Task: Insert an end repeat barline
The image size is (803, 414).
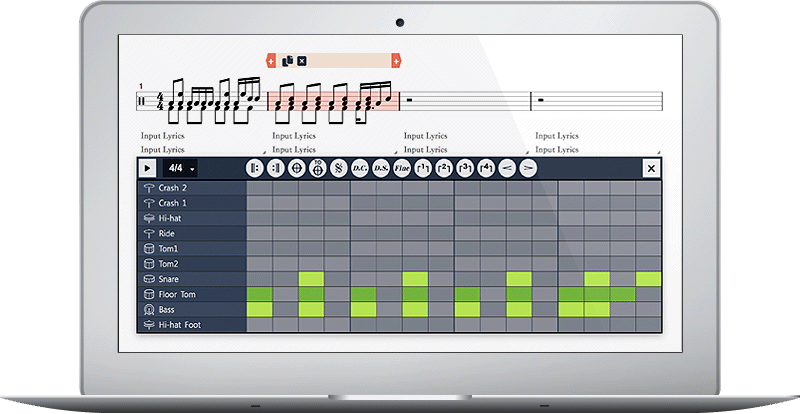Action: click(275, 169)
